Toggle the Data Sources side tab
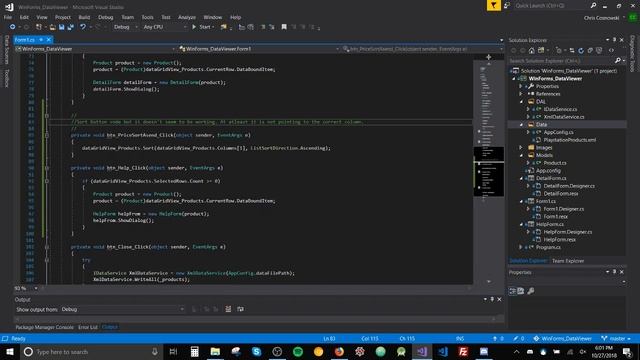 click(x=7, y=49)
